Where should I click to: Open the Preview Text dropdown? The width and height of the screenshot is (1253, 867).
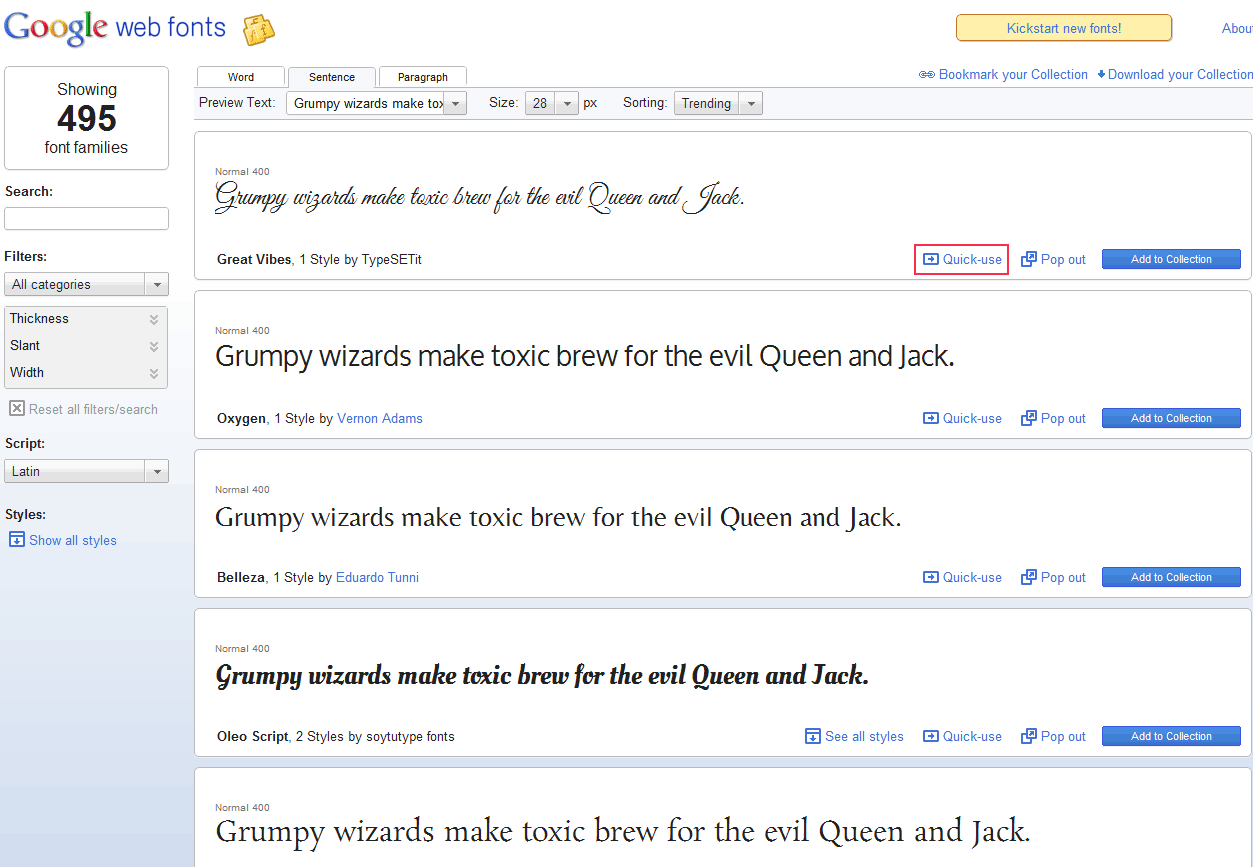[376, 103]
